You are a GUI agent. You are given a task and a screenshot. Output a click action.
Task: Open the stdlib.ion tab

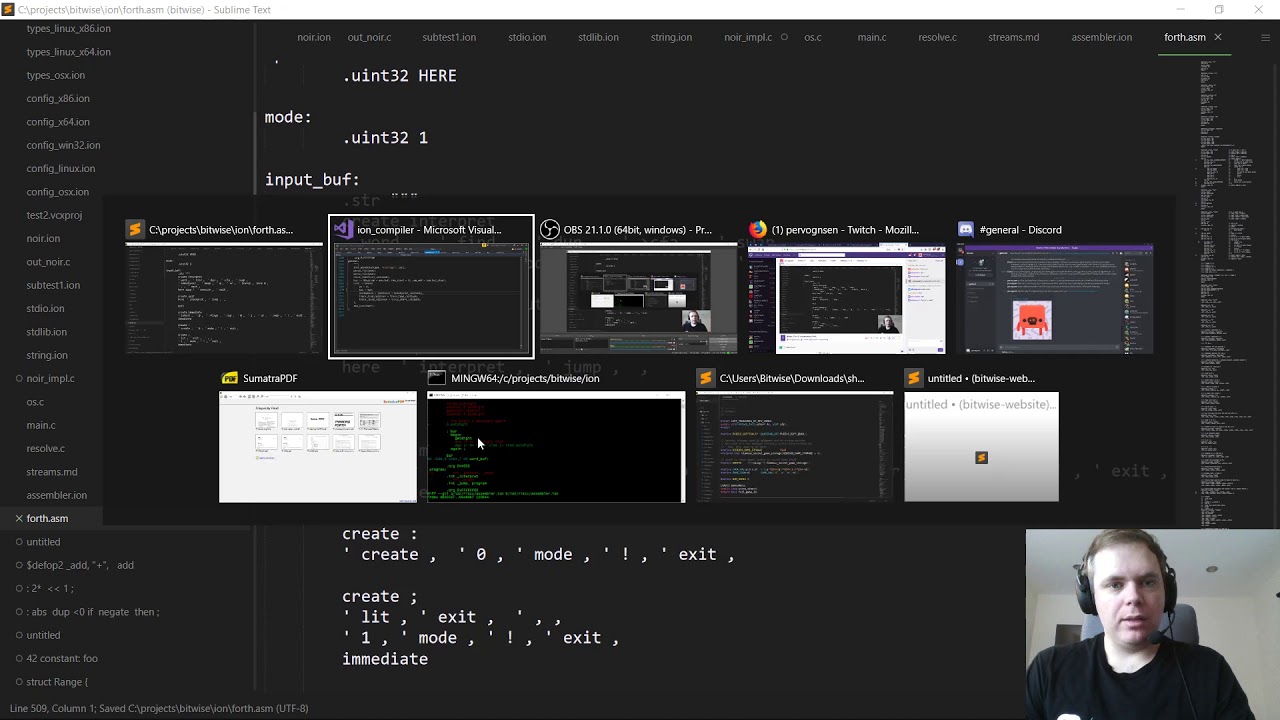[598, 37]
